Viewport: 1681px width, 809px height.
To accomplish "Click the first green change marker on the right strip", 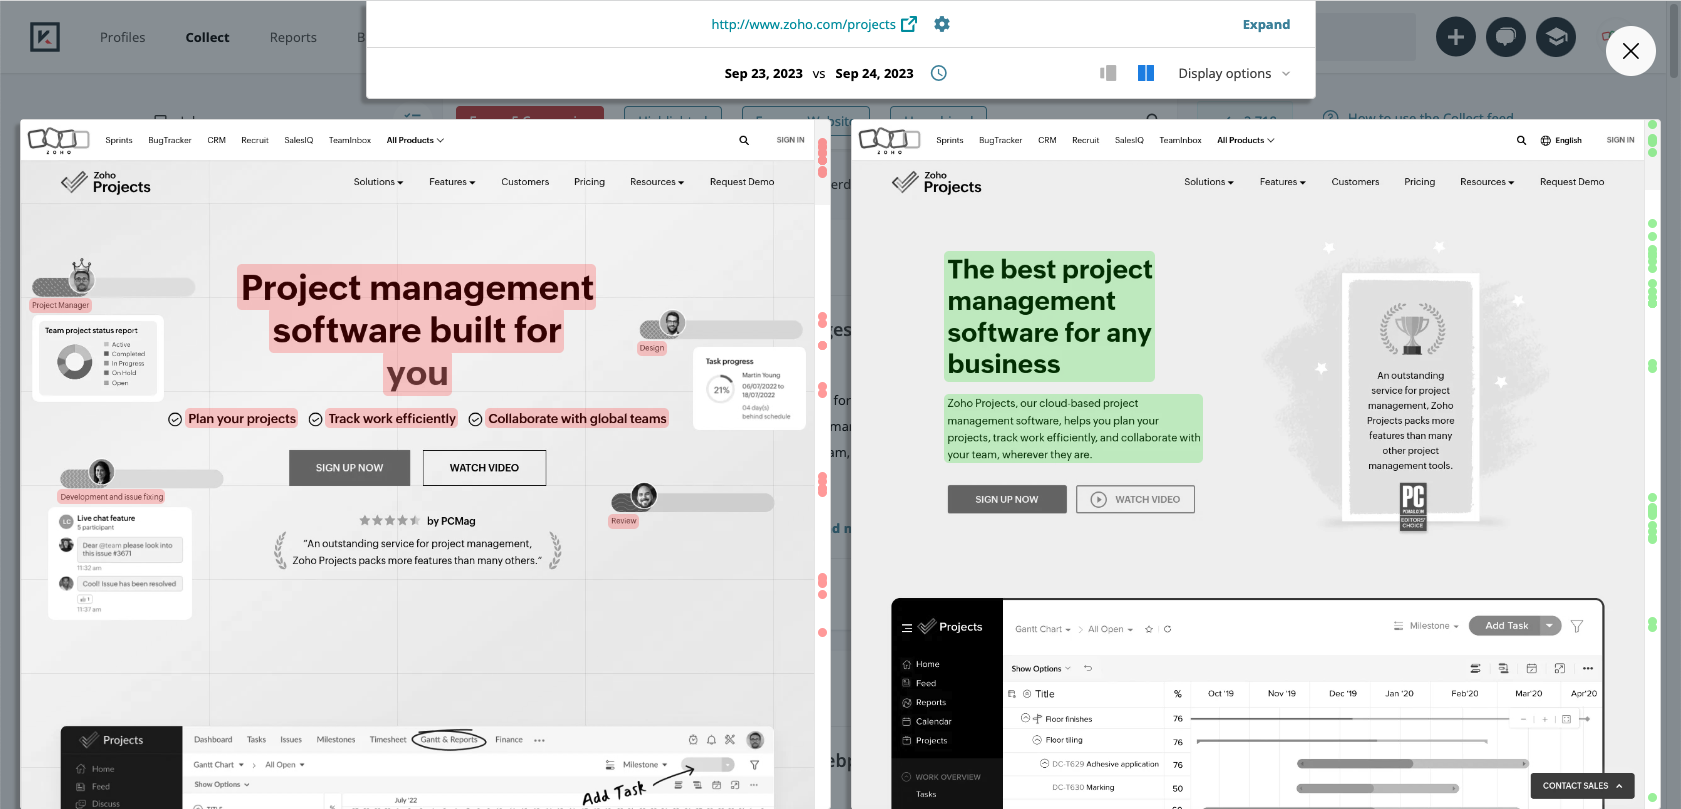I will 1652,126.
